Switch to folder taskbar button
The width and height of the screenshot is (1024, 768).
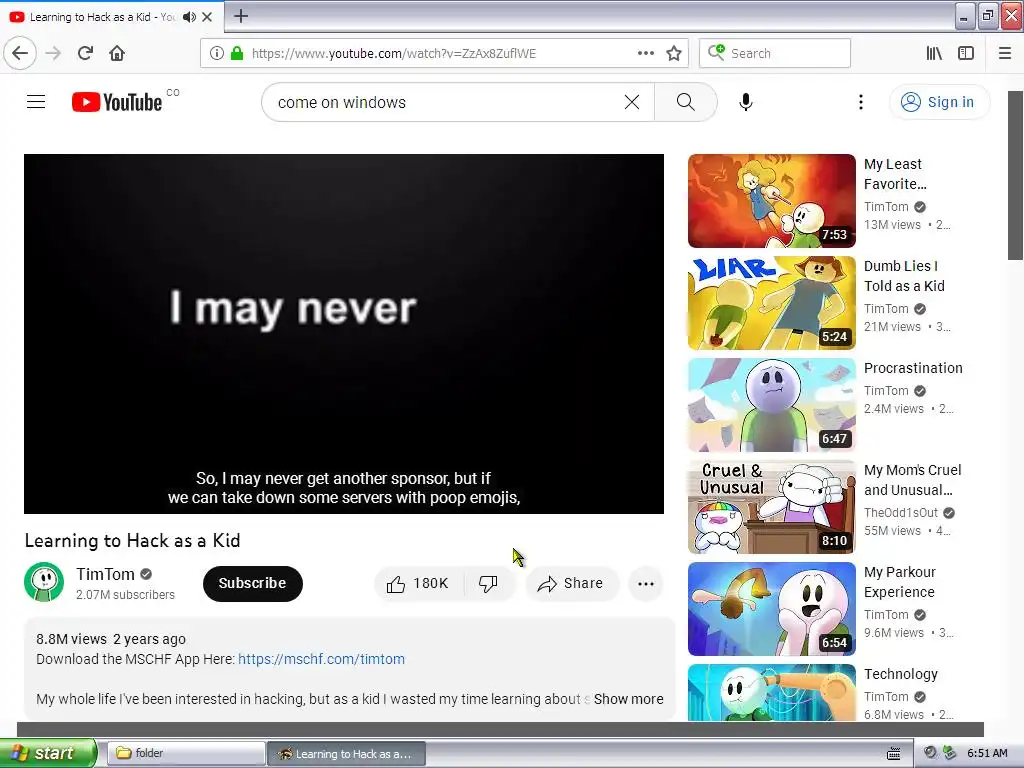[x=185, y=753]
